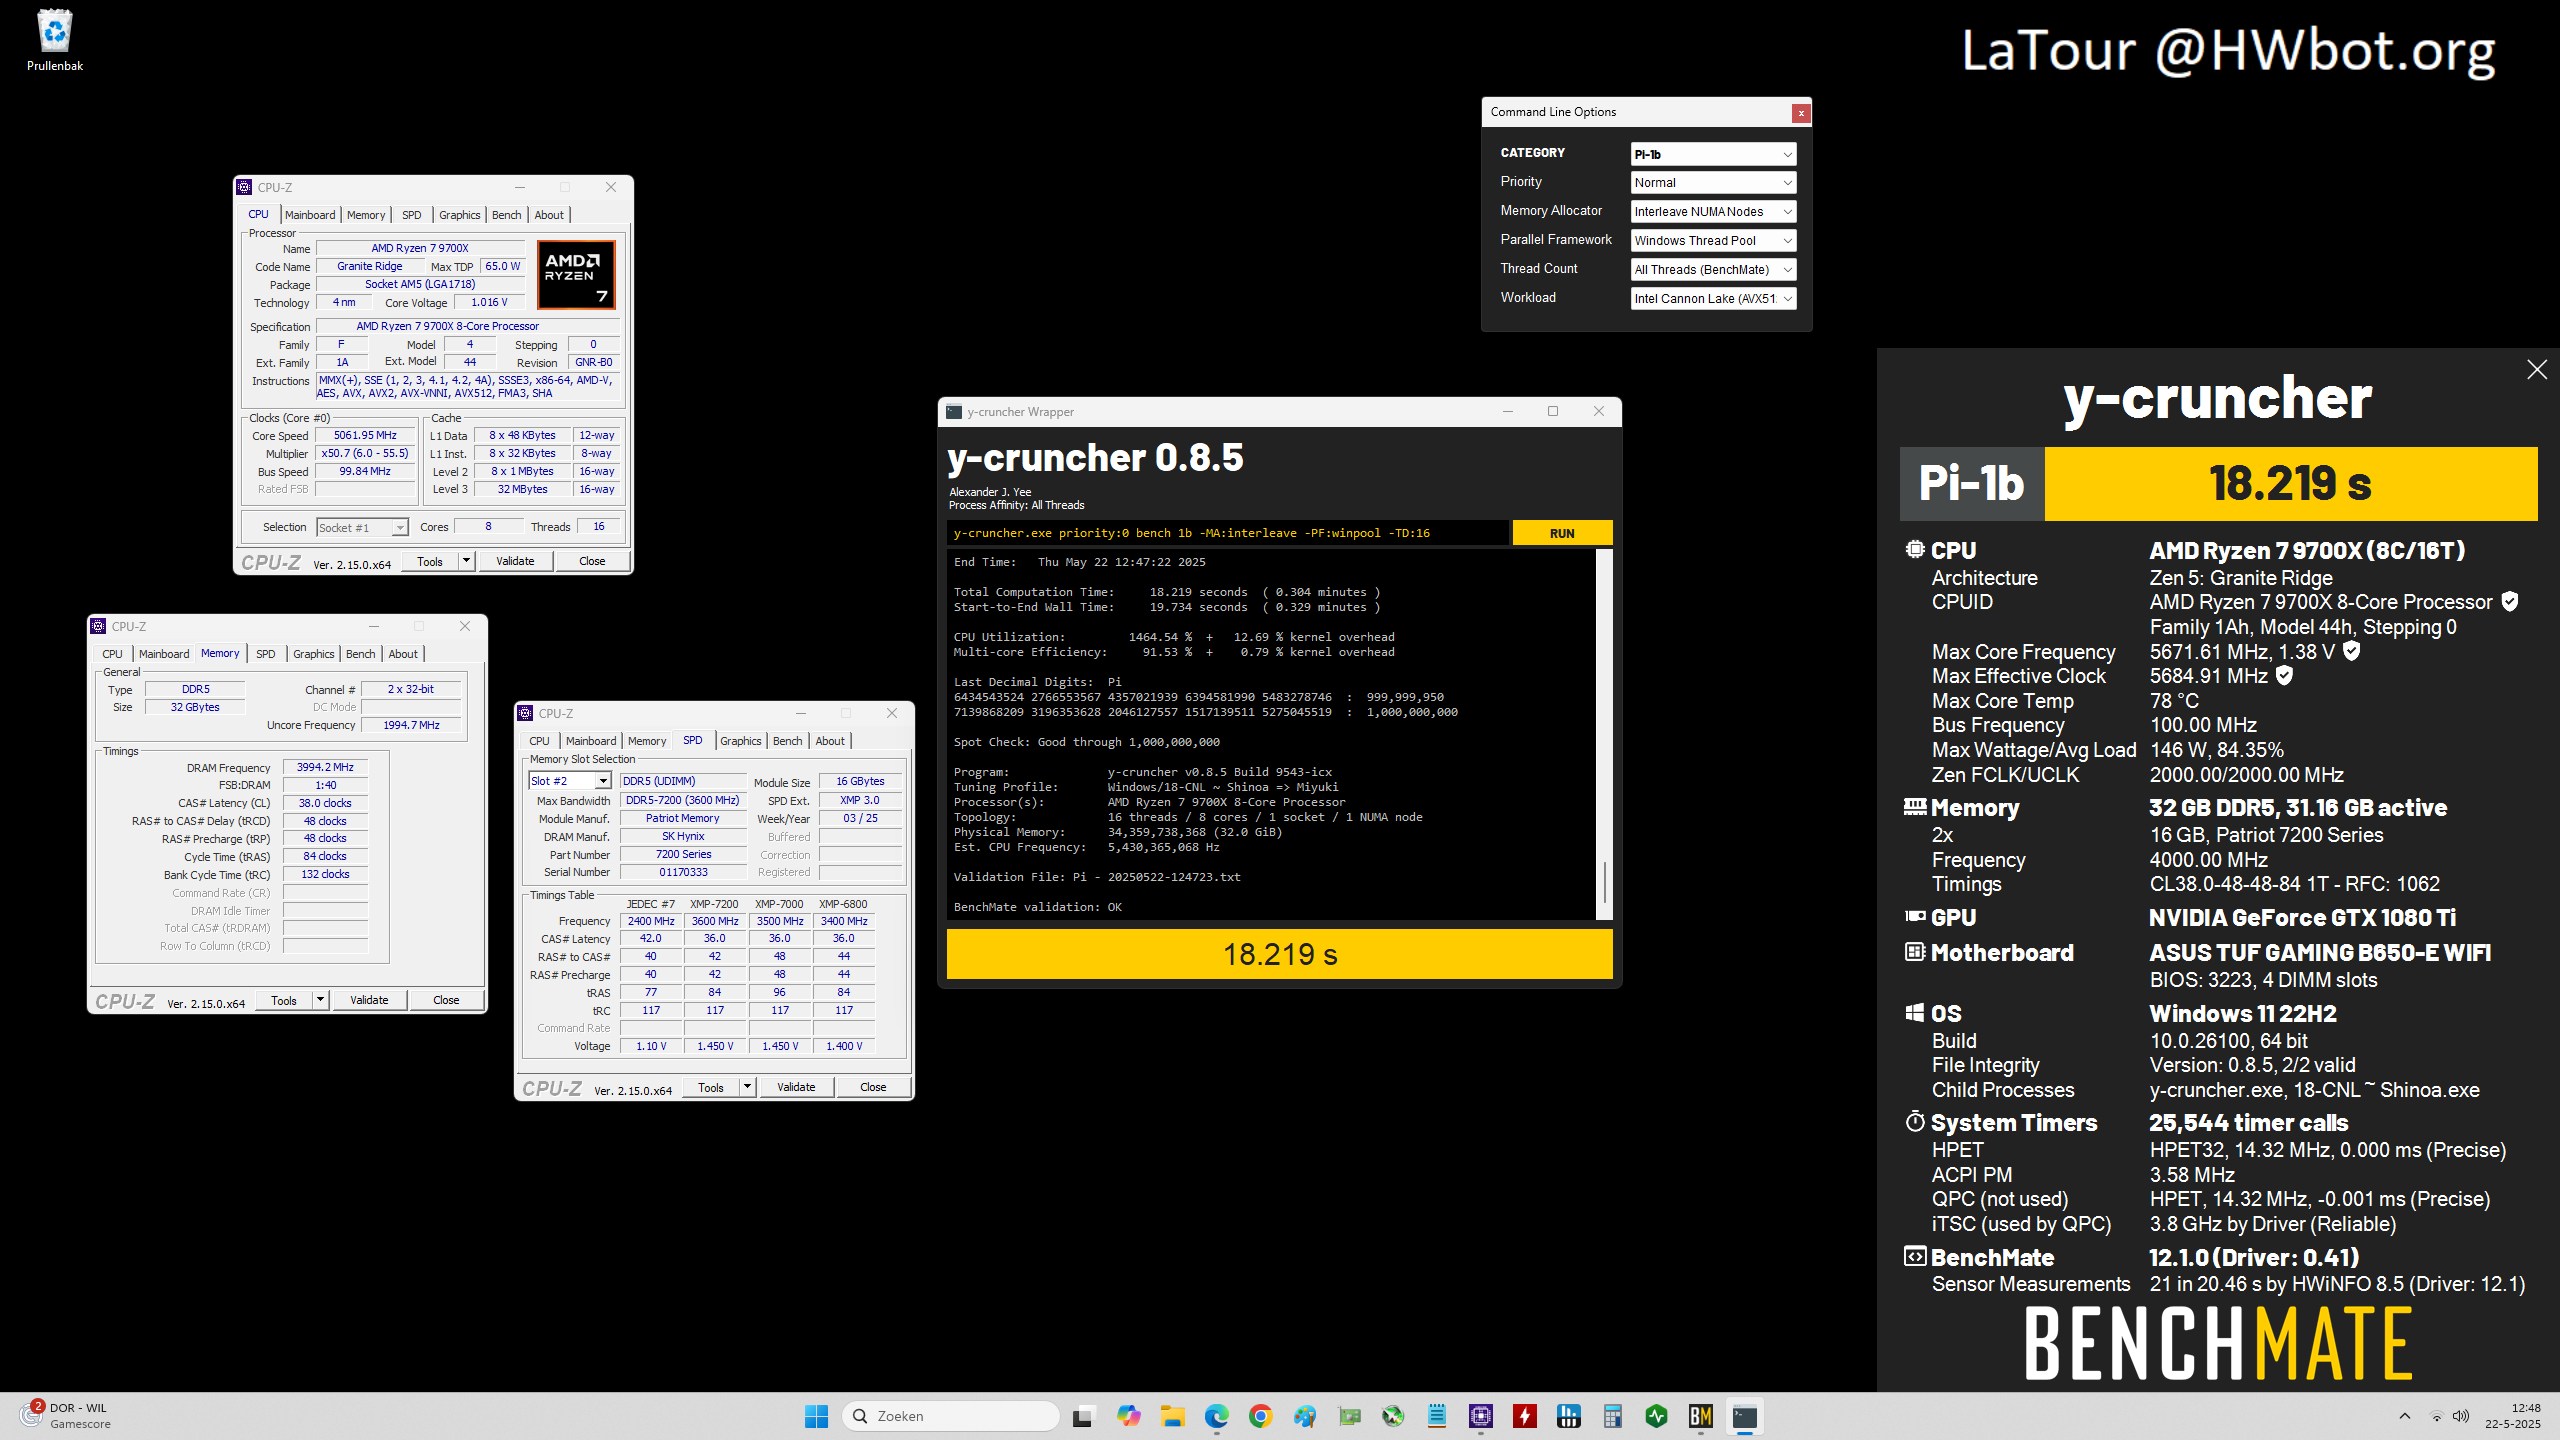
Task: Maximize the y-cruncher Wrapper window
Action: (1553, 411)
